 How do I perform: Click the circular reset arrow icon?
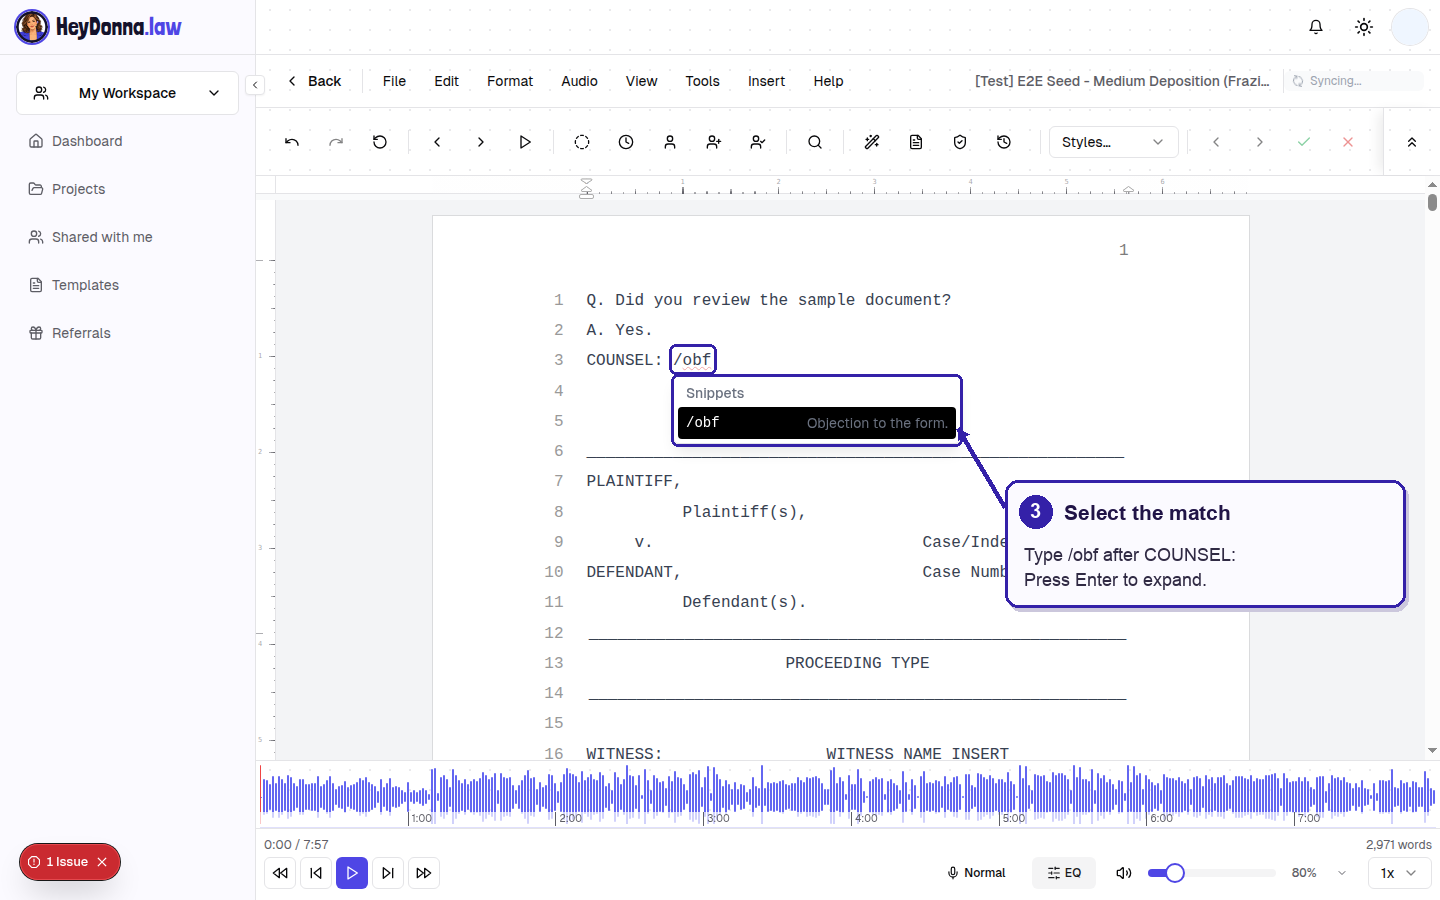pyautogui.click(x=380, y=142)
